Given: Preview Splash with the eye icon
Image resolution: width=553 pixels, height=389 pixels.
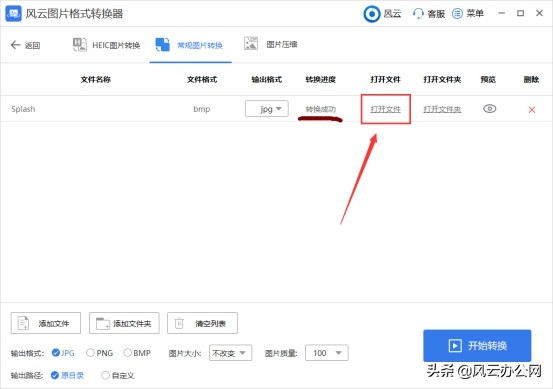Looking at the screenshot, I should 489,109.
